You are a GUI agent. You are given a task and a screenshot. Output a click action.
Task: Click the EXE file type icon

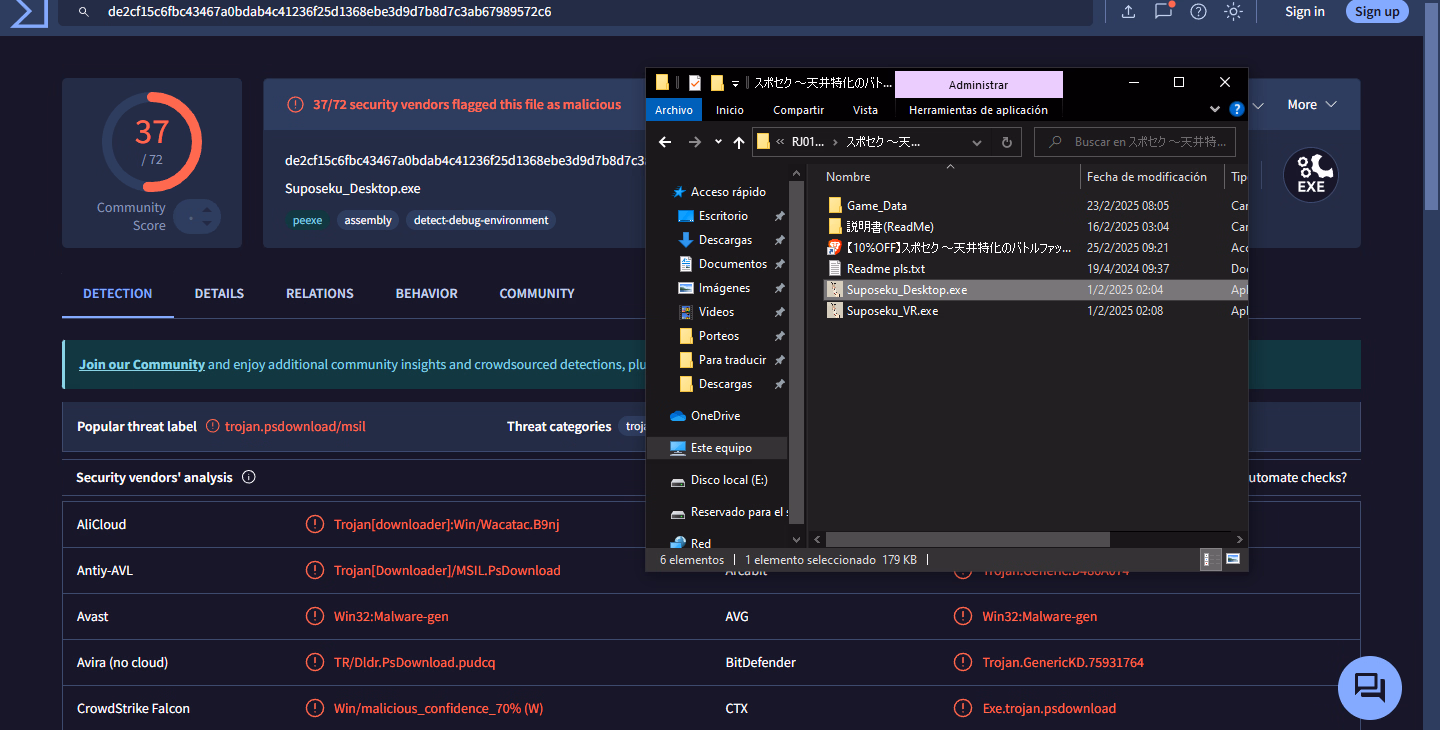[1310, 176]
